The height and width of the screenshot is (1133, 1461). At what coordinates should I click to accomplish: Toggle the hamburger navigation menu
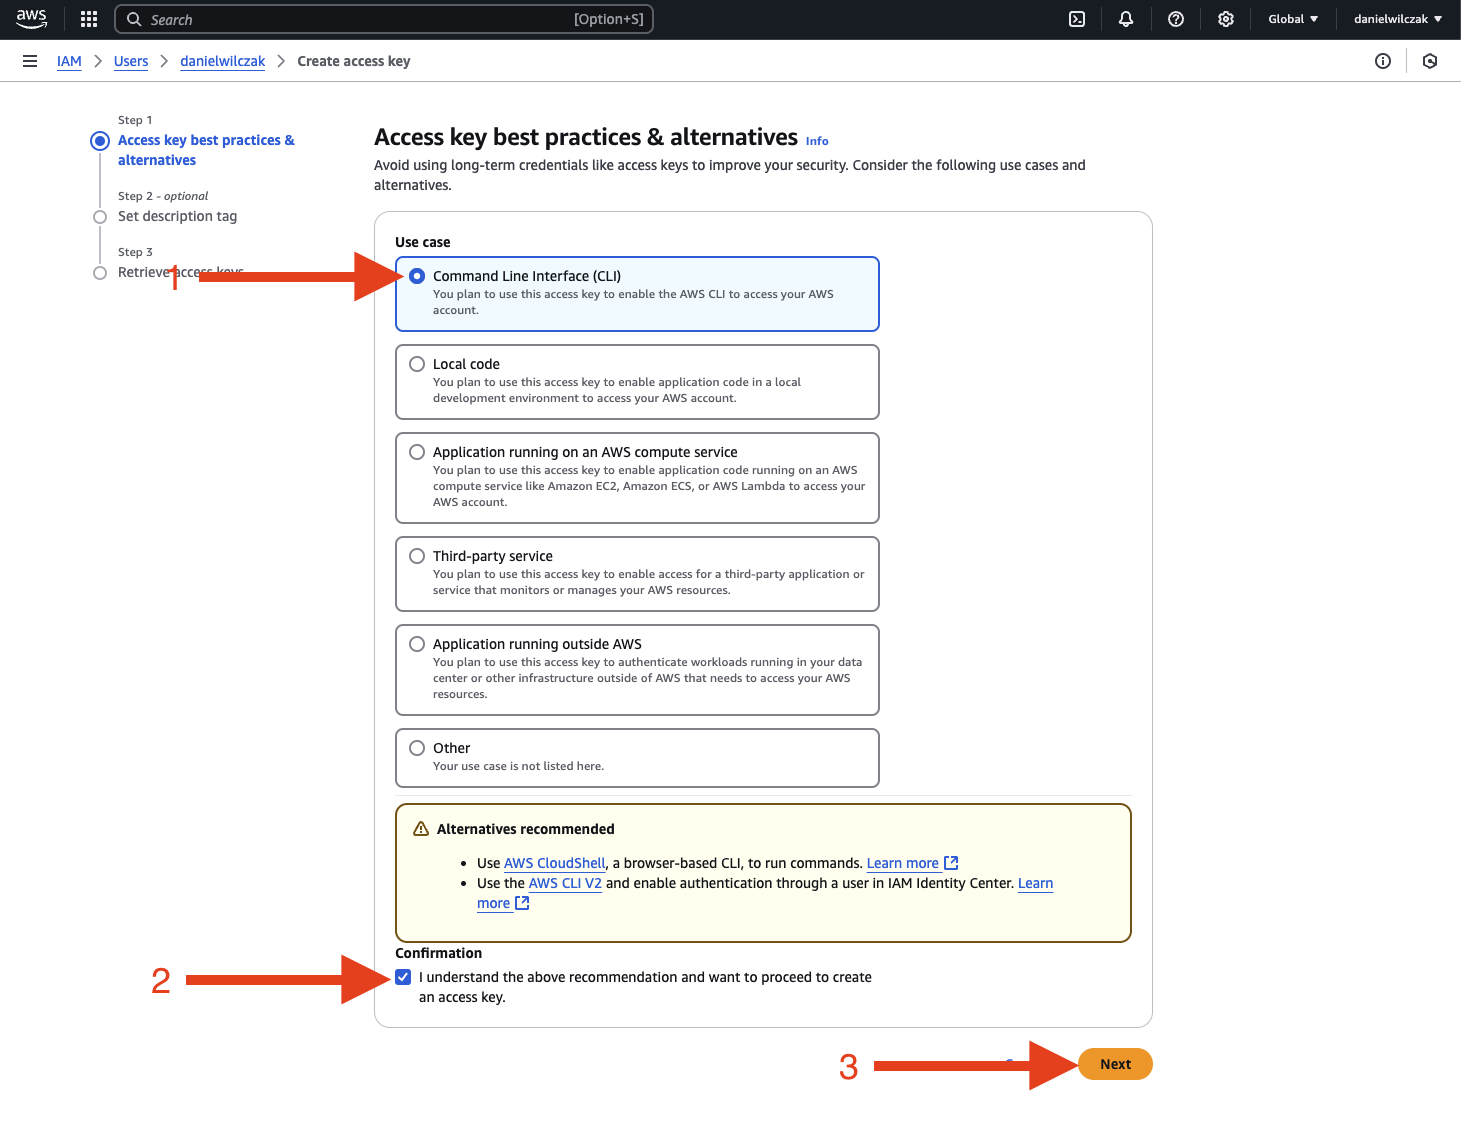point(30,61)
